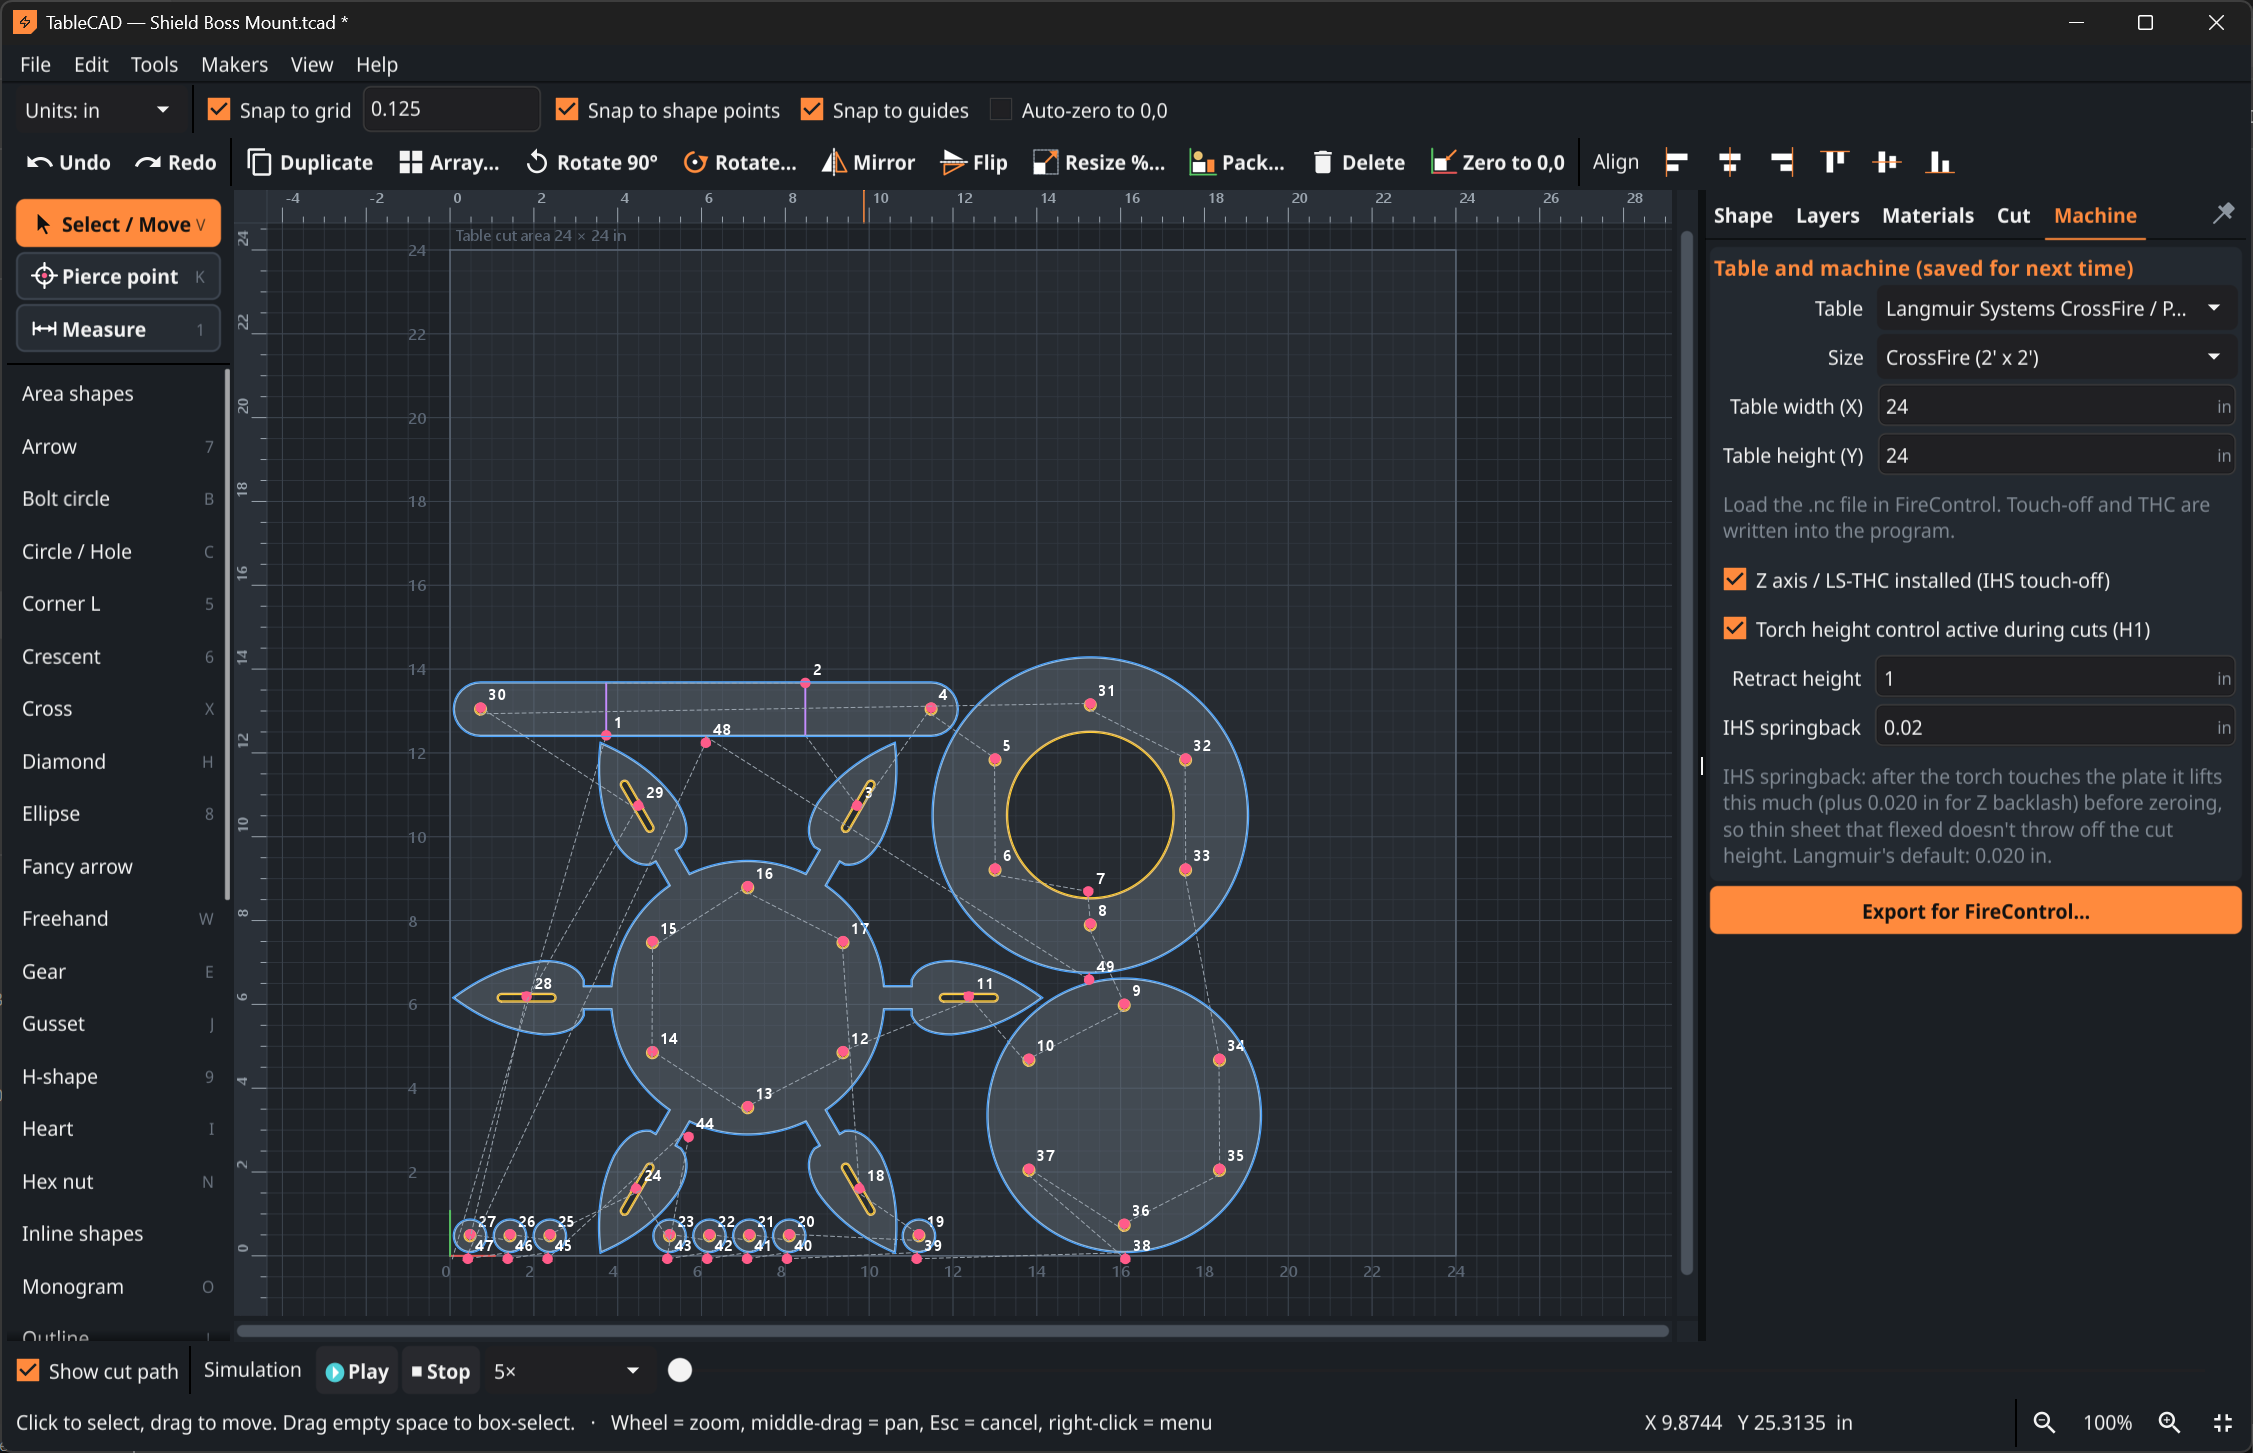Image resolution: width=2253 pixels, height=1453 pixels.
Task: Open the Pack tool
Action: pos(1237,162)
